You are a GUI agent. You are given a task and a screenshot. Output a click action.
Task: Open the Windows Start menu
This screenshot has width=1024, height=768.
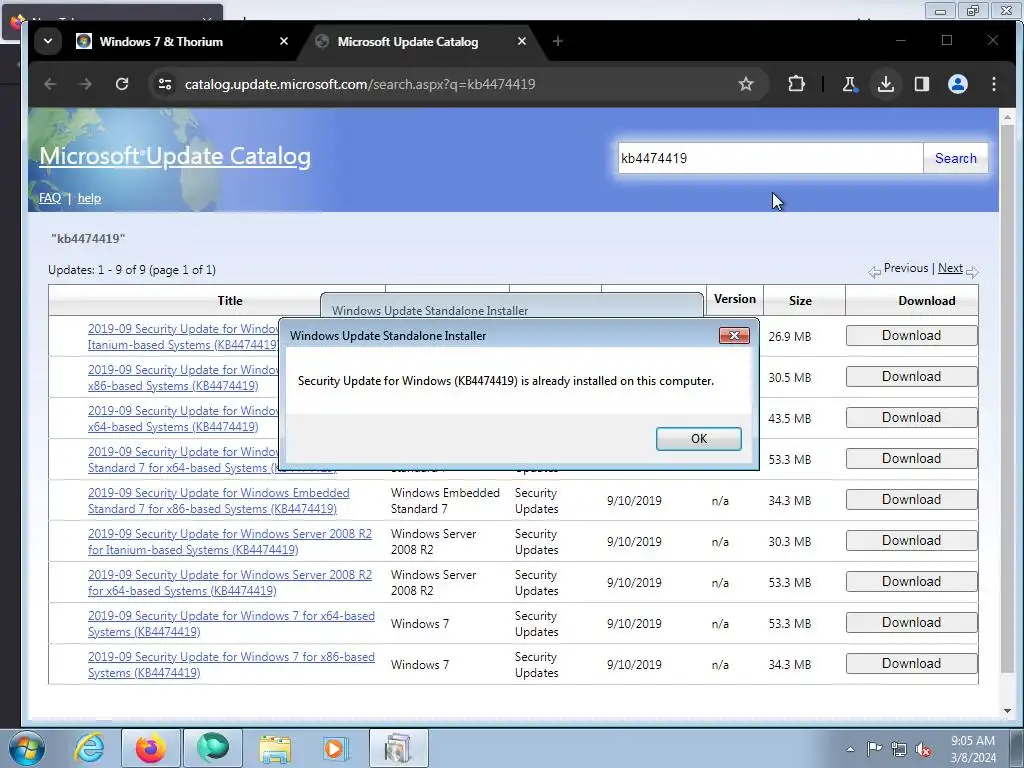click(27, 748)
